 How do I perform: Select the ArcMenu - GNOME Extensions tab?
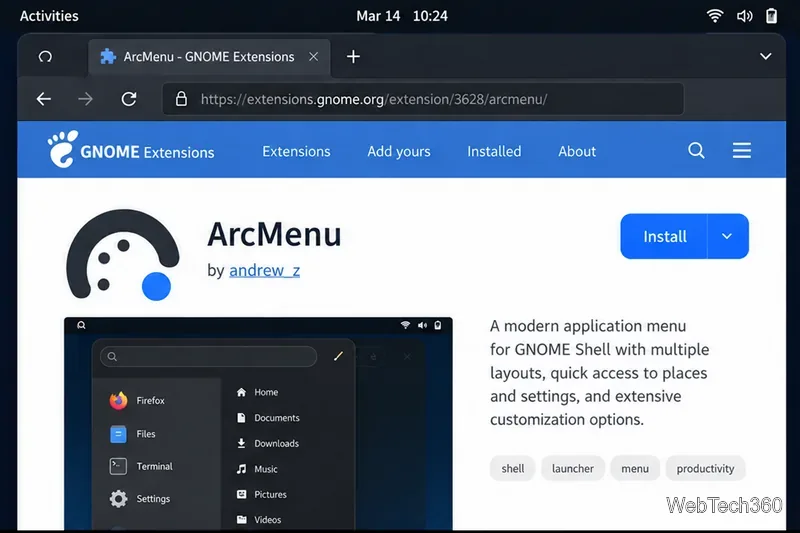[x=209, y=57]
